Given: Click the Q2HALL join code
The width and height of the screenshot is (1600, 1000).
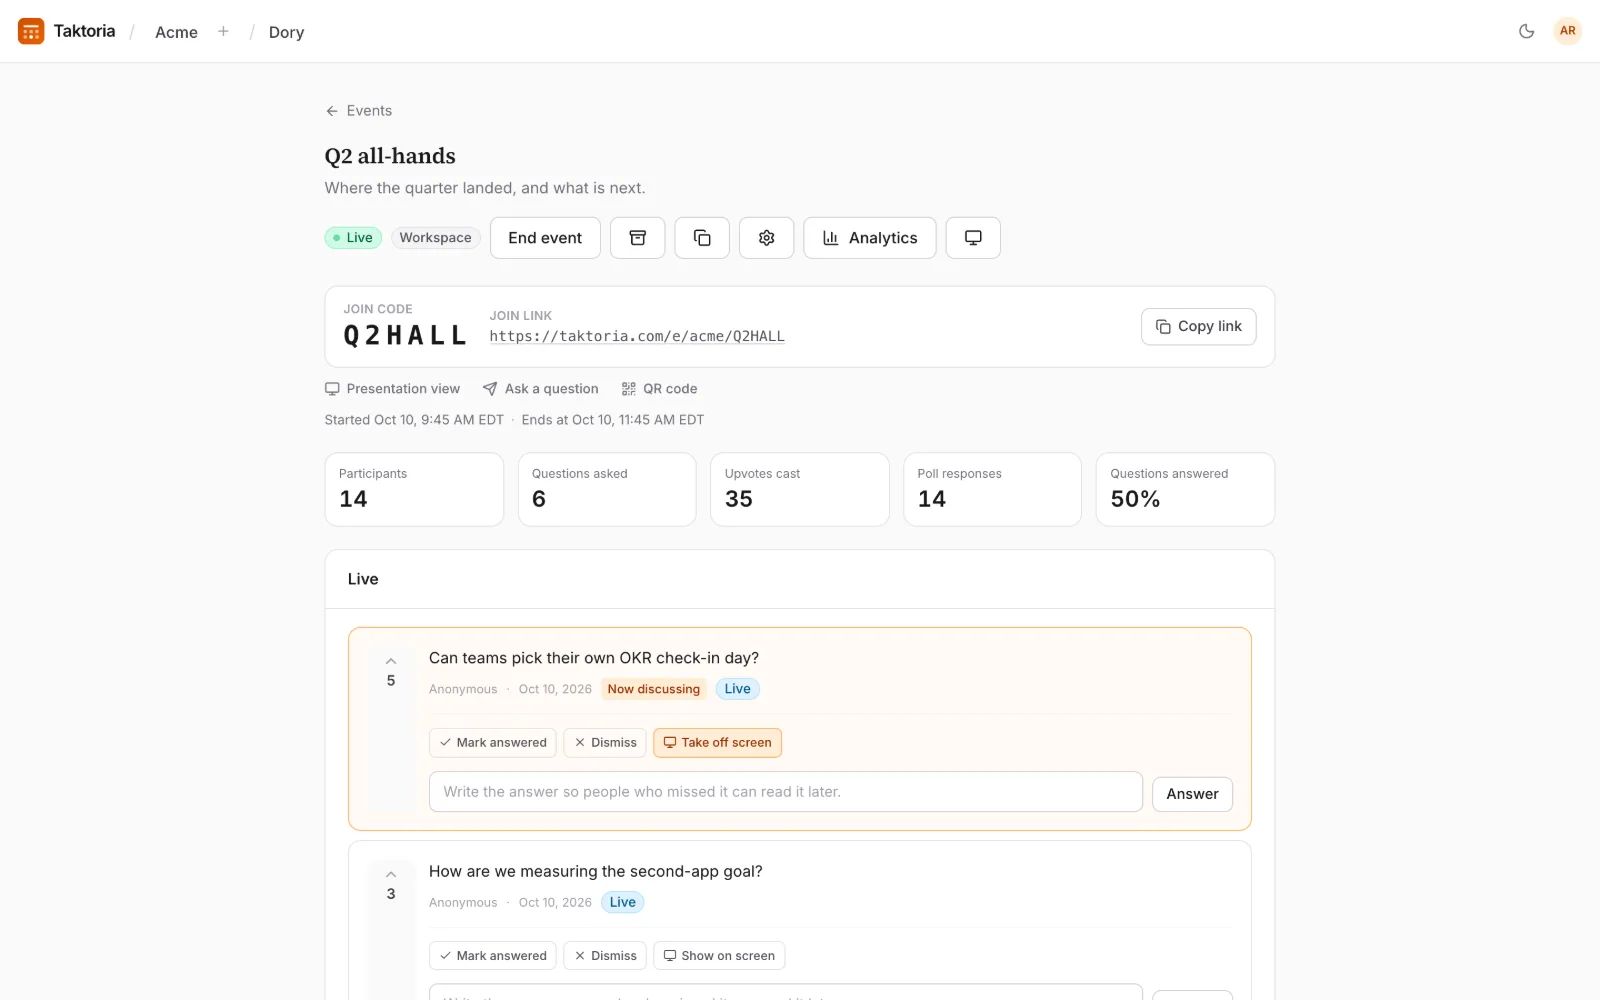Looking at the screenshot, I should 405,336.
